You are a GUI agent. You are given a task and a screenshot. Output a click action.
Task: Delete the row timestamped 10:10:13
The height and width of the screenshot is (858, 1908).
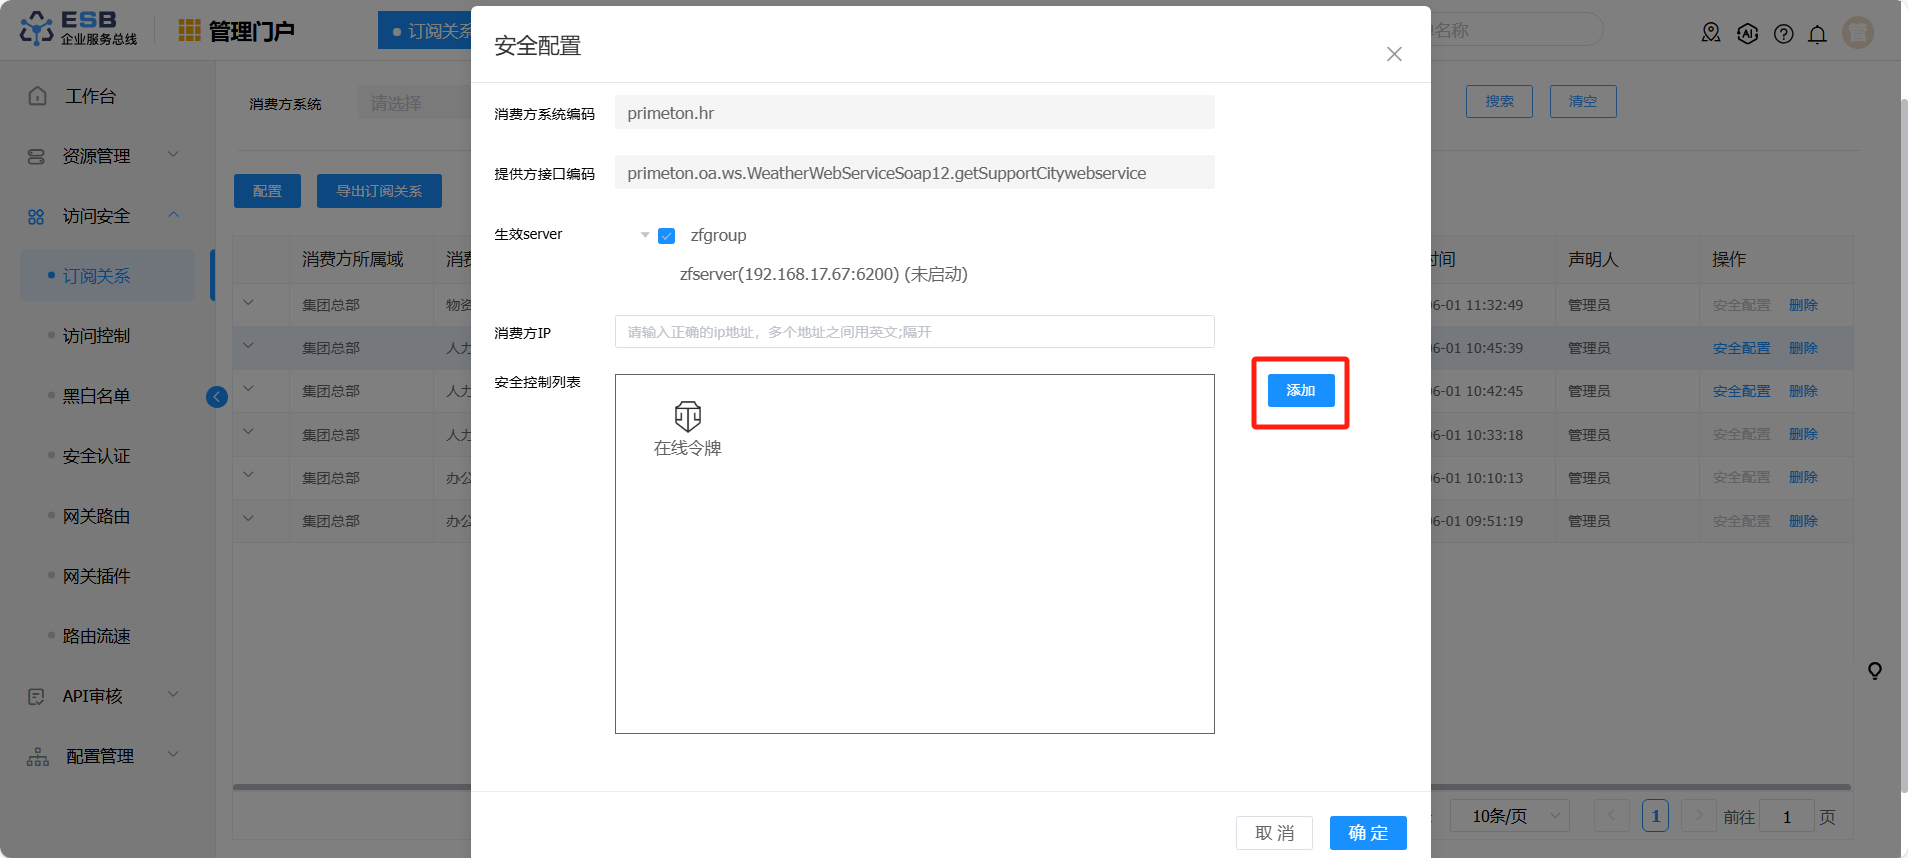tap(1803, 478)
